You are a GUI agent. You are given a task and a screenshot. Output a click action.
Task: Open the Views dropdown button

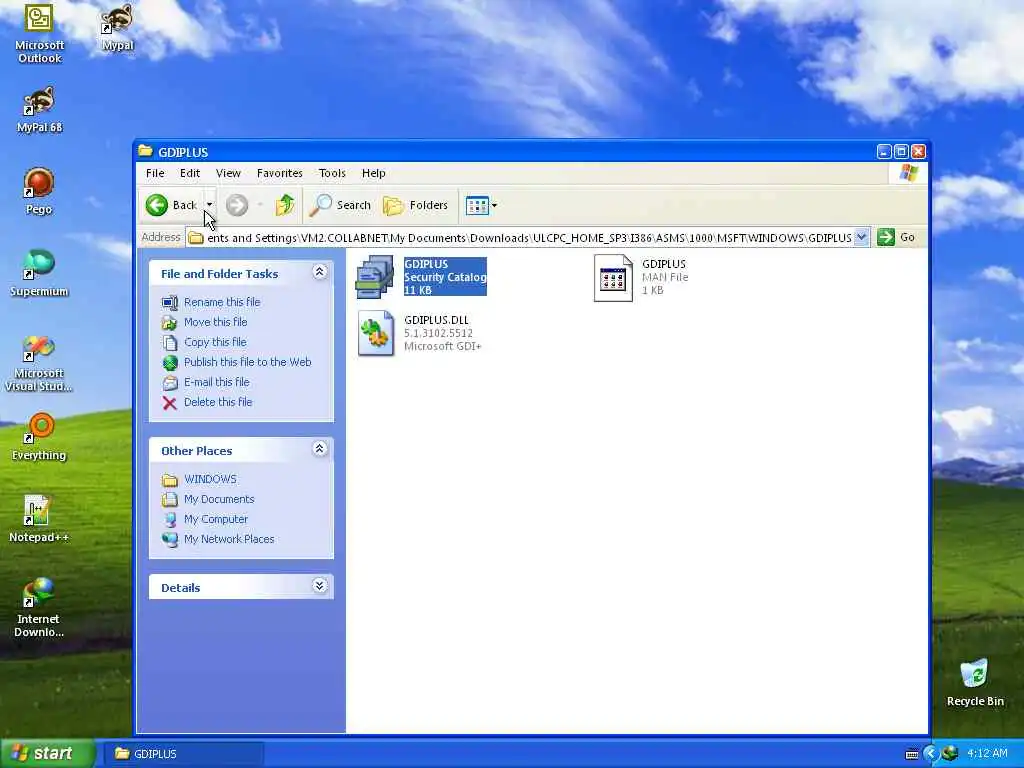point(481,205)
